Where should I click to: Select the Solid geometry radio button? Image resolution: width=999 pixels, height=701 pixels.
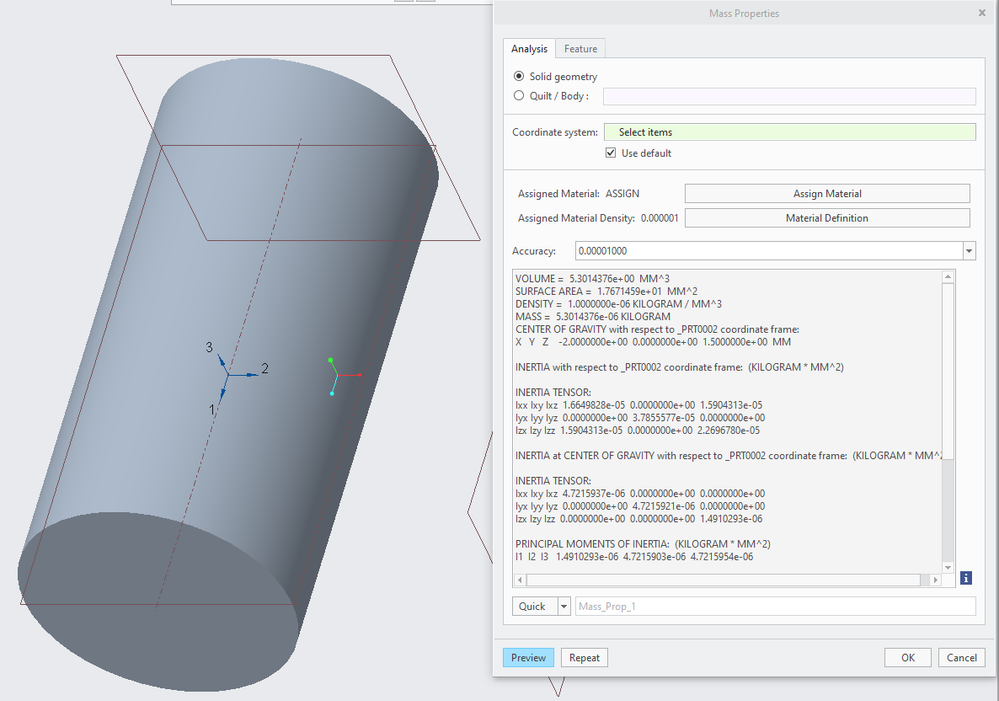coord(518,76)
